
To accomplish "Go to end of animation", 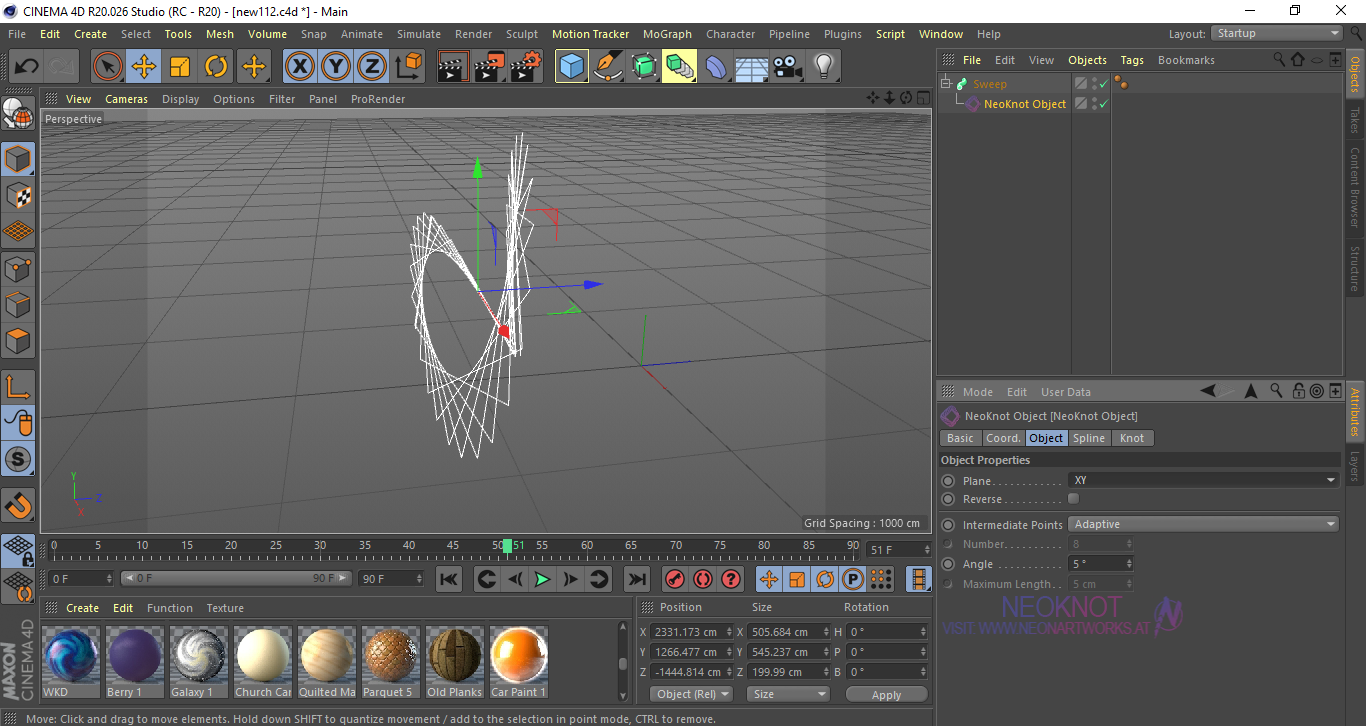I will [636, 579].
